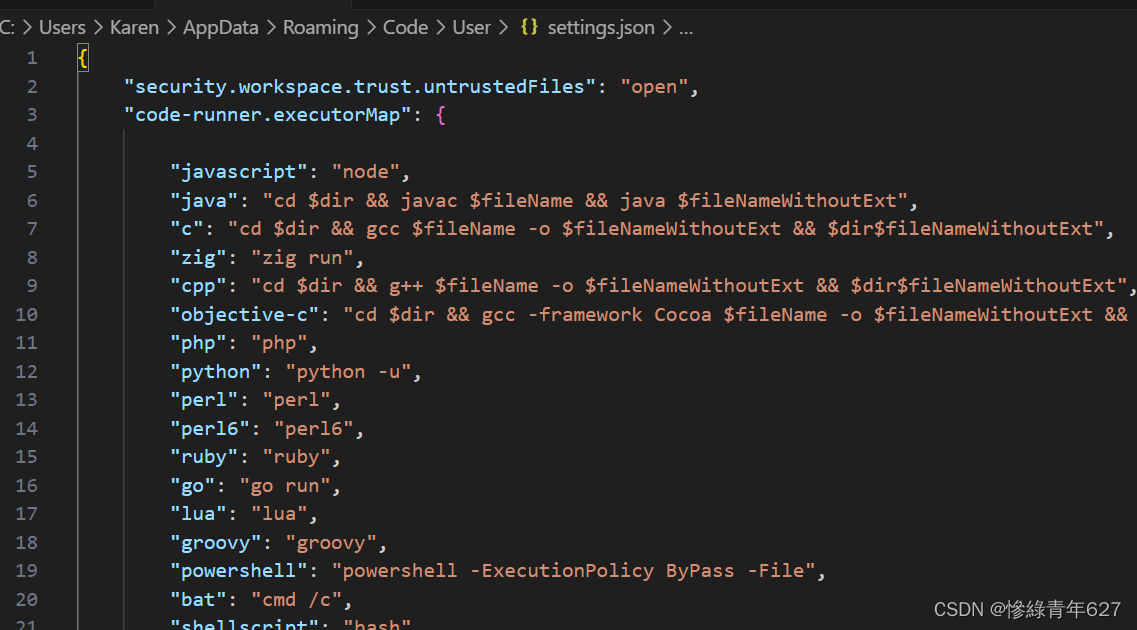1137x630 pixels.
Task: Expand the User breadcrumb folder listing
Action: point(471,27)
